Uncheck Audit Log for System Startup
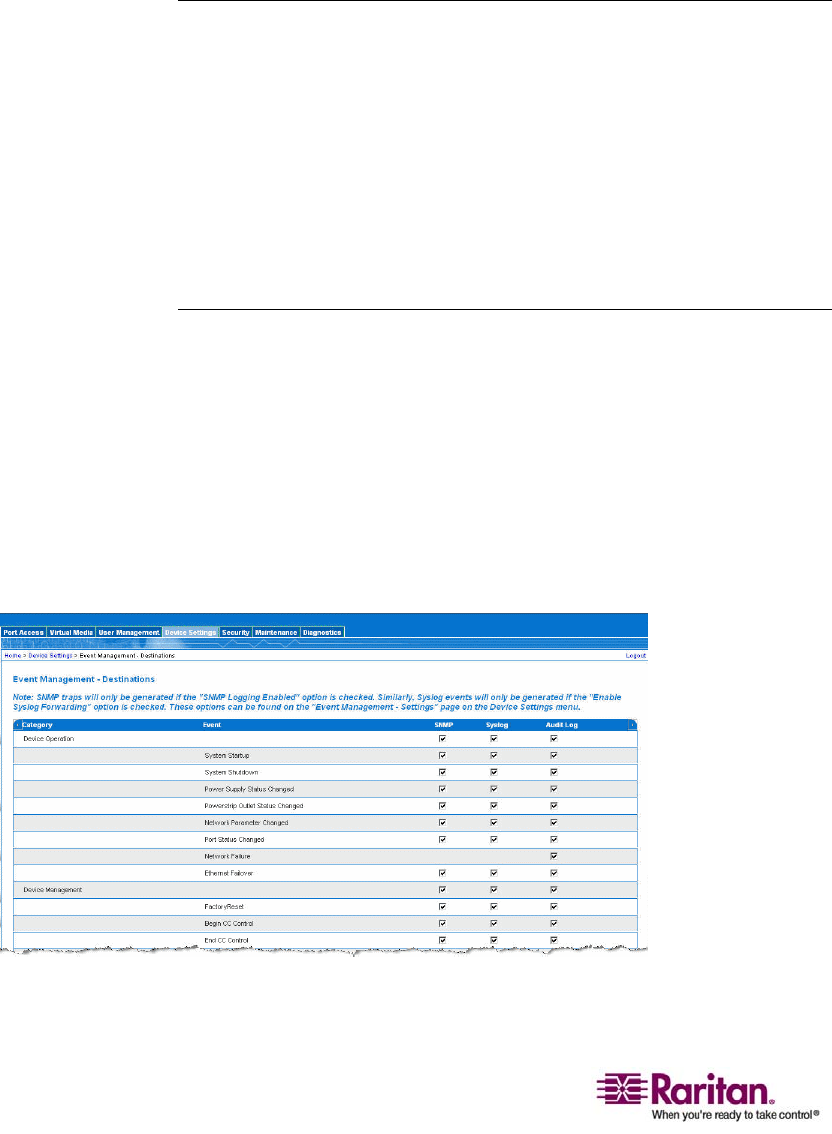832x1134 pixels. pyautogui.click(x=553, y=755)
